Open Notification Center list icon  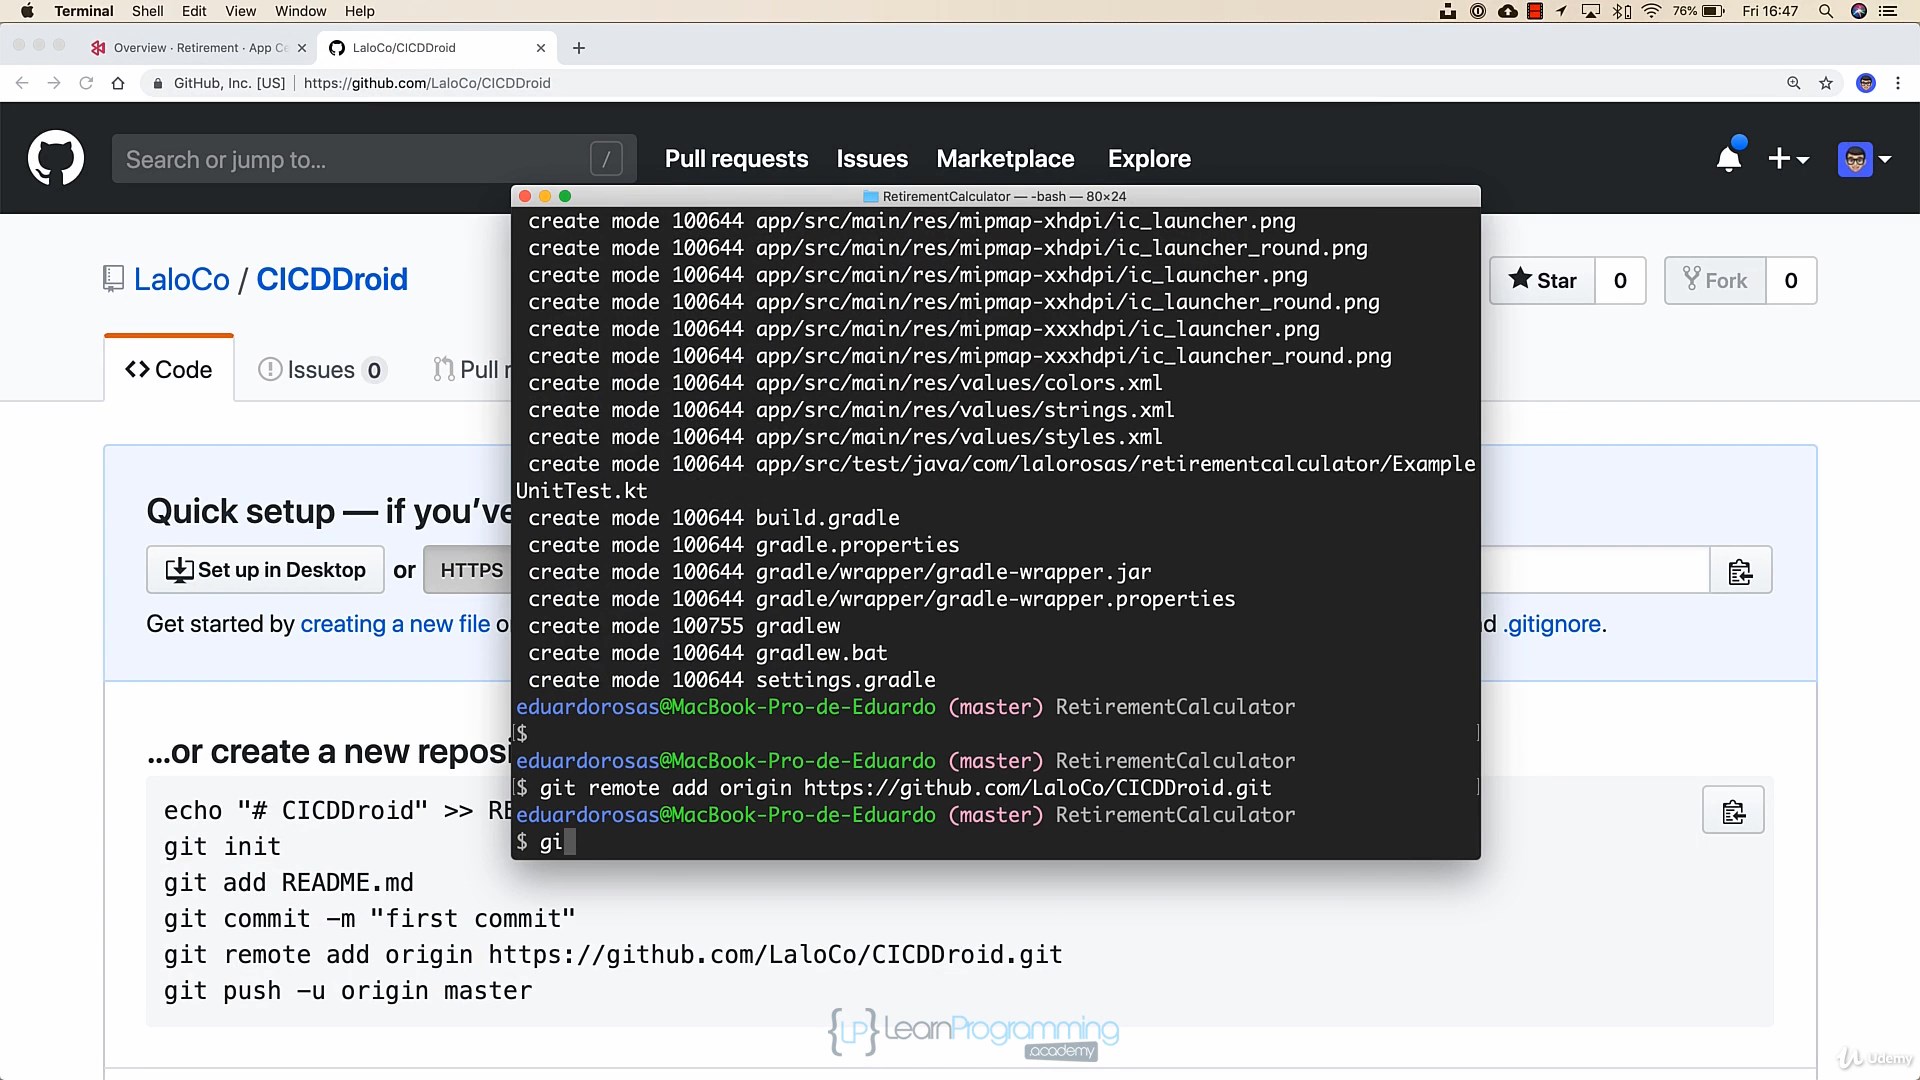pyautogui.click(x=1888, y=11)
